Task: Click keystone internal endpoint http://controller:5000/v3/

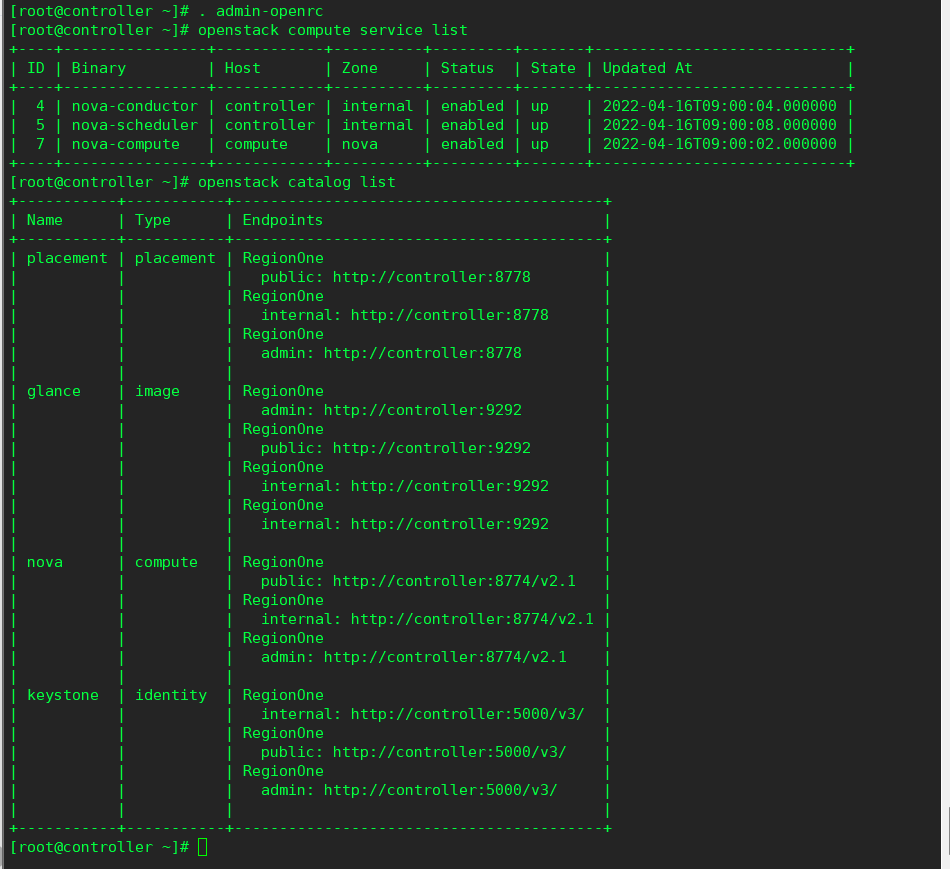Action: (467, 714)
